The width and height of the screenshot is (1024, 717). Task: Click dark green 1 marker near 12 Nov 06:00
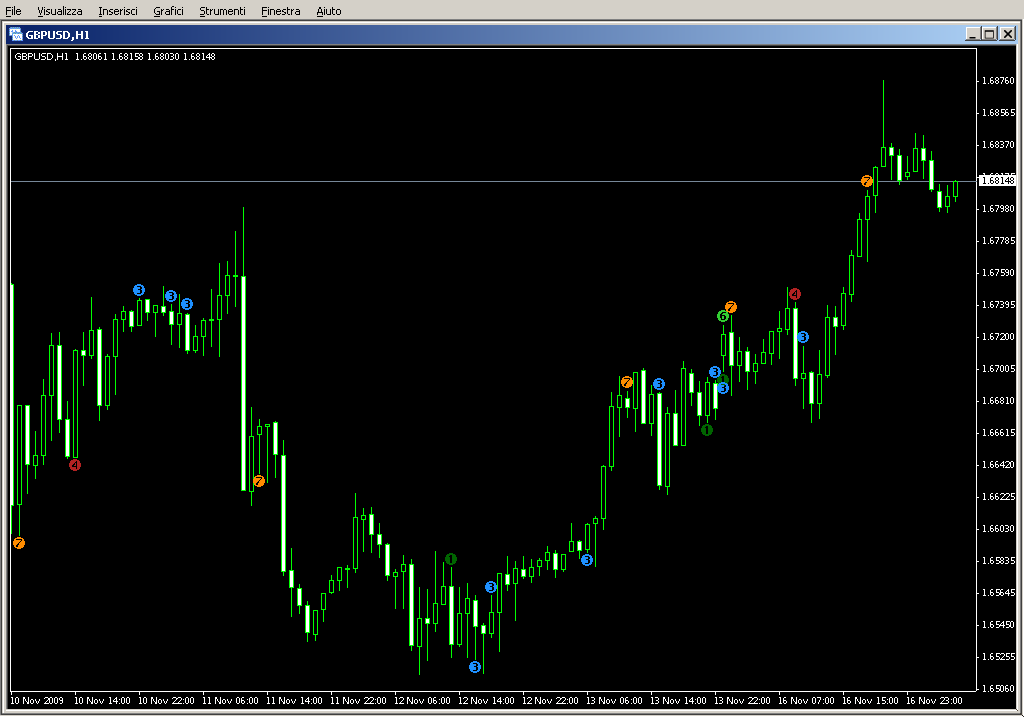(451, 559)
